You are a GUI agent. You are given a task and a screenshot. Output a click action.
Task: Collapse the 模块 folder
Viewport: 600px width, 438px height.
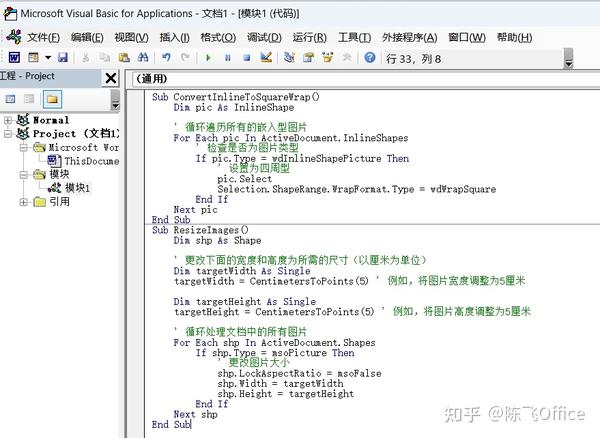24,175
